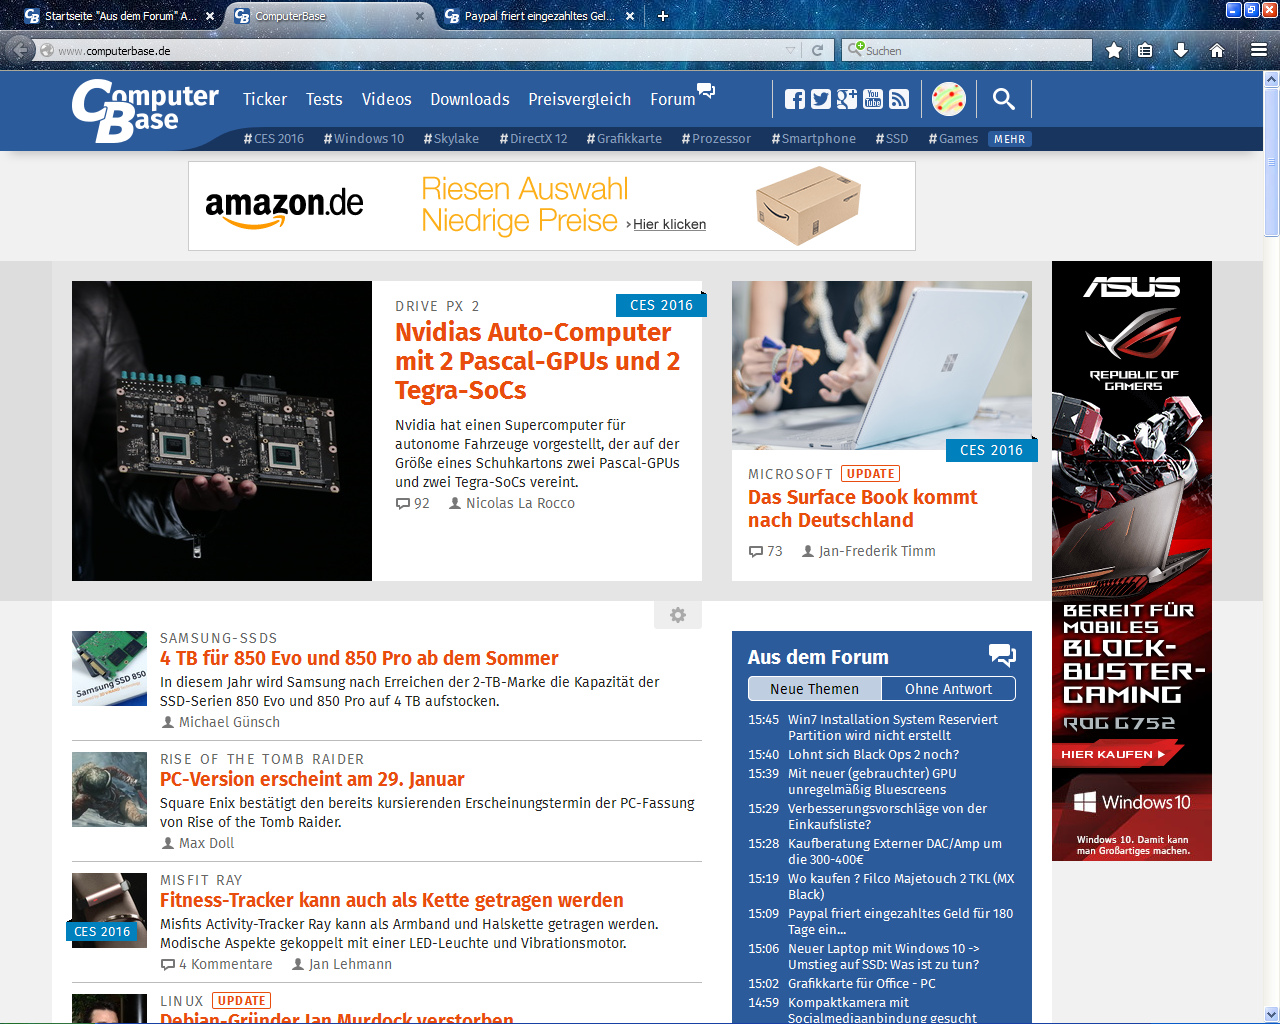This screenshot has height=1024, width=1280.
Task: Open site search magnifier icon
Action: point(1004,99)
